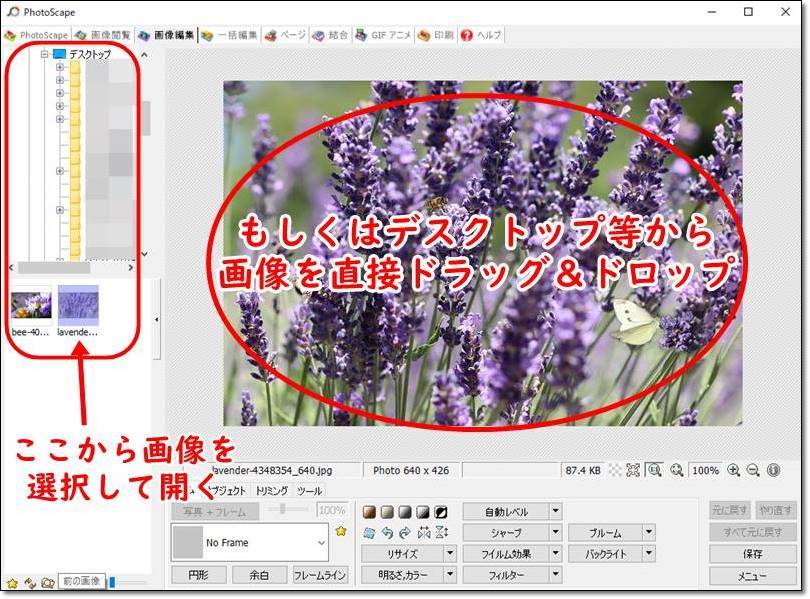Open the 結合 combine tab
The width and height of the screenshot is (810, 599).
[x=331, y=35]
